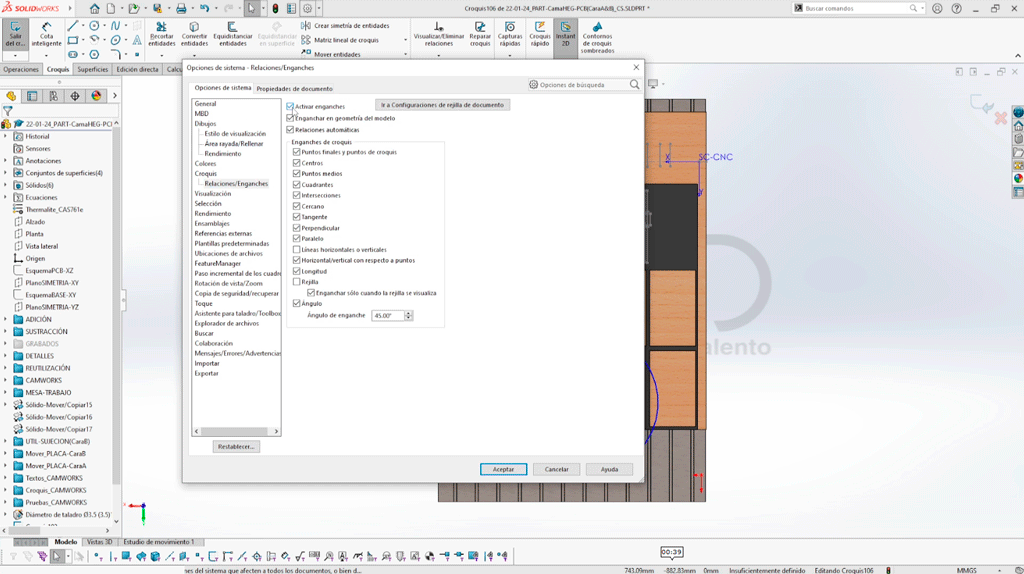Click Restablecer button

coord(236,447)
